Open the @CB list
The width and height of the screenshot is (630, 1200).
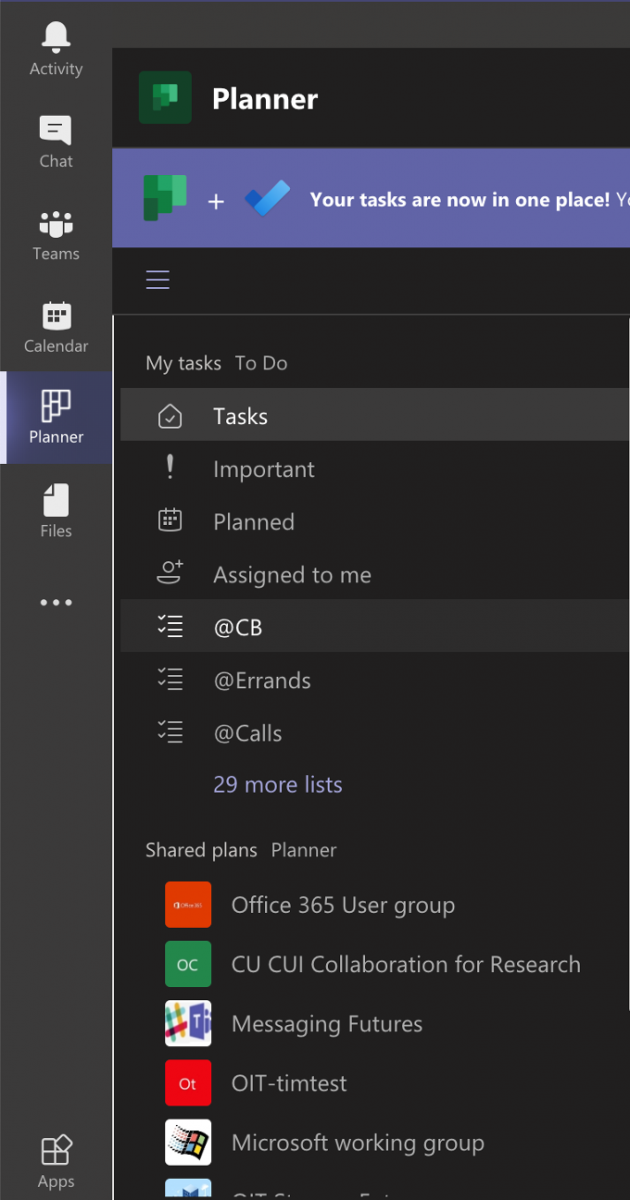(x=375, y=627)
